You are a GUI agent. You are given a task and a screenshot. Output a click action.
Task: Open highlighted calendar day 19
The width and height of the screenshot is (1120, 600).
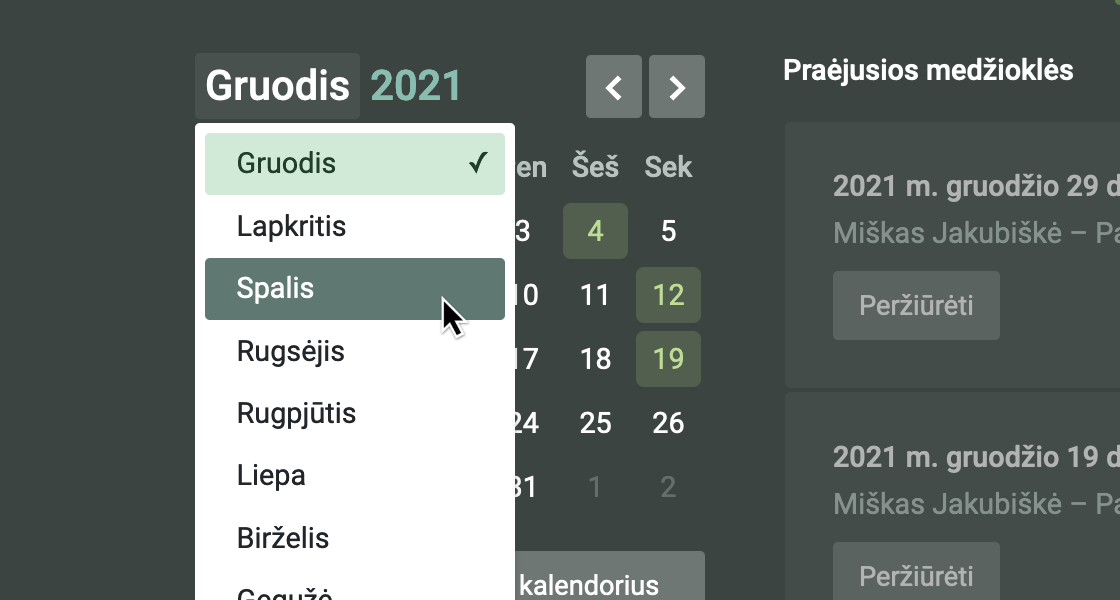click(x=668, y=359)
